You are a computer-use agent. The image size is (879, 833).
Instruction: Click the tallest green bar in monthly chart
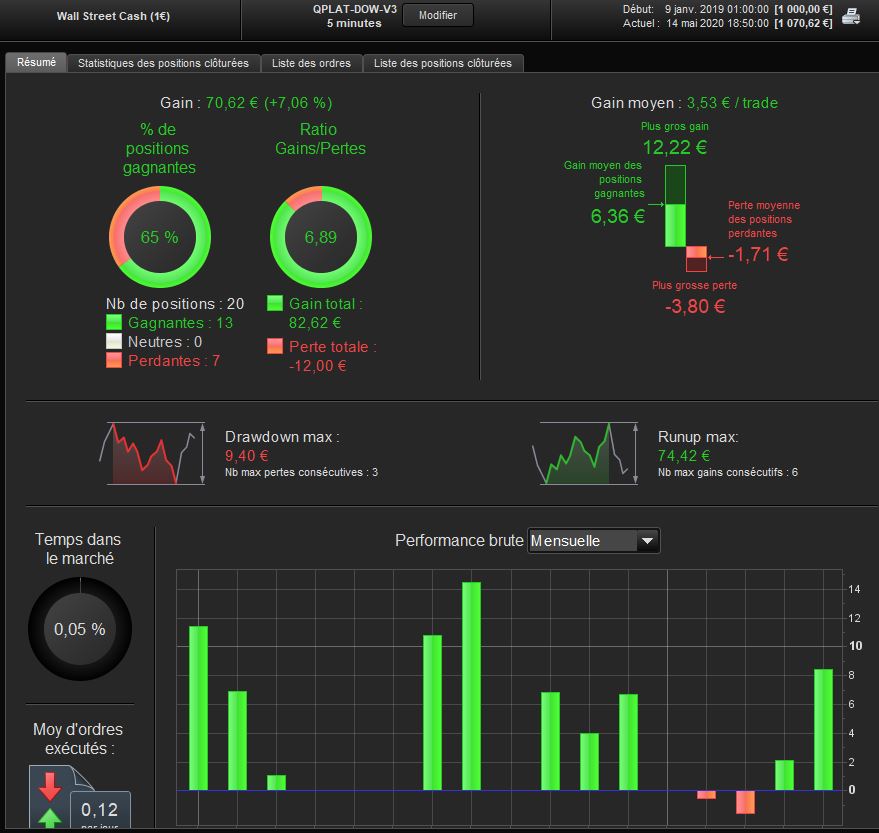[471, 686]
